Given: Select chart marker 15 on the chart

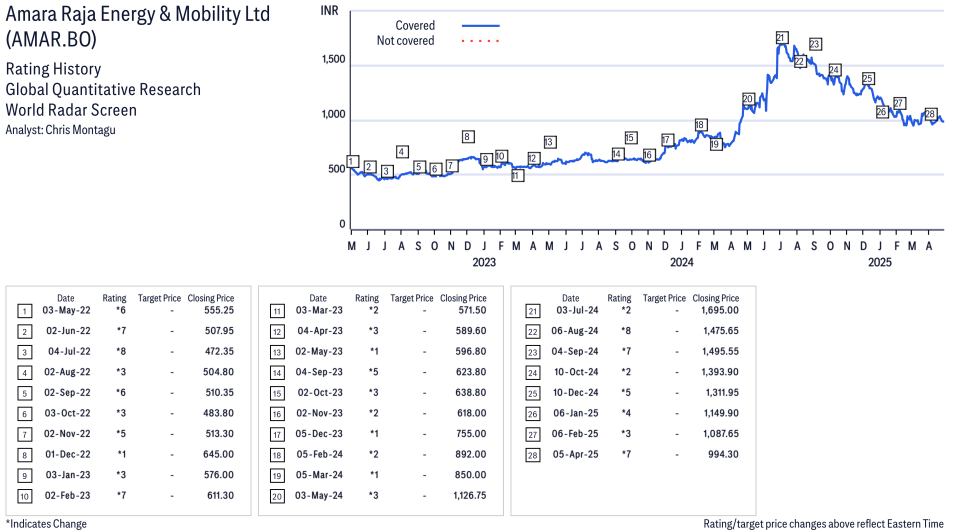Looking at the screenshot, I should pyautogui.click(x=630, y=138).
